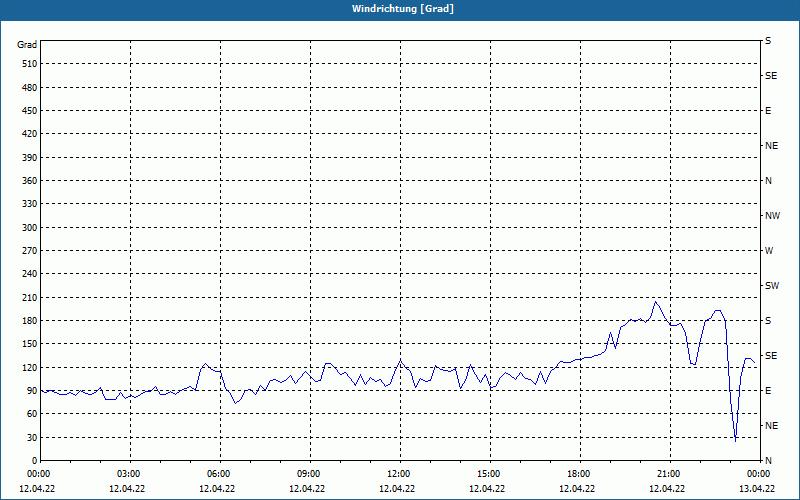Click the 90 value on the left axis
Viewport: 800px width, 500px height.
[x=32, y=391]
